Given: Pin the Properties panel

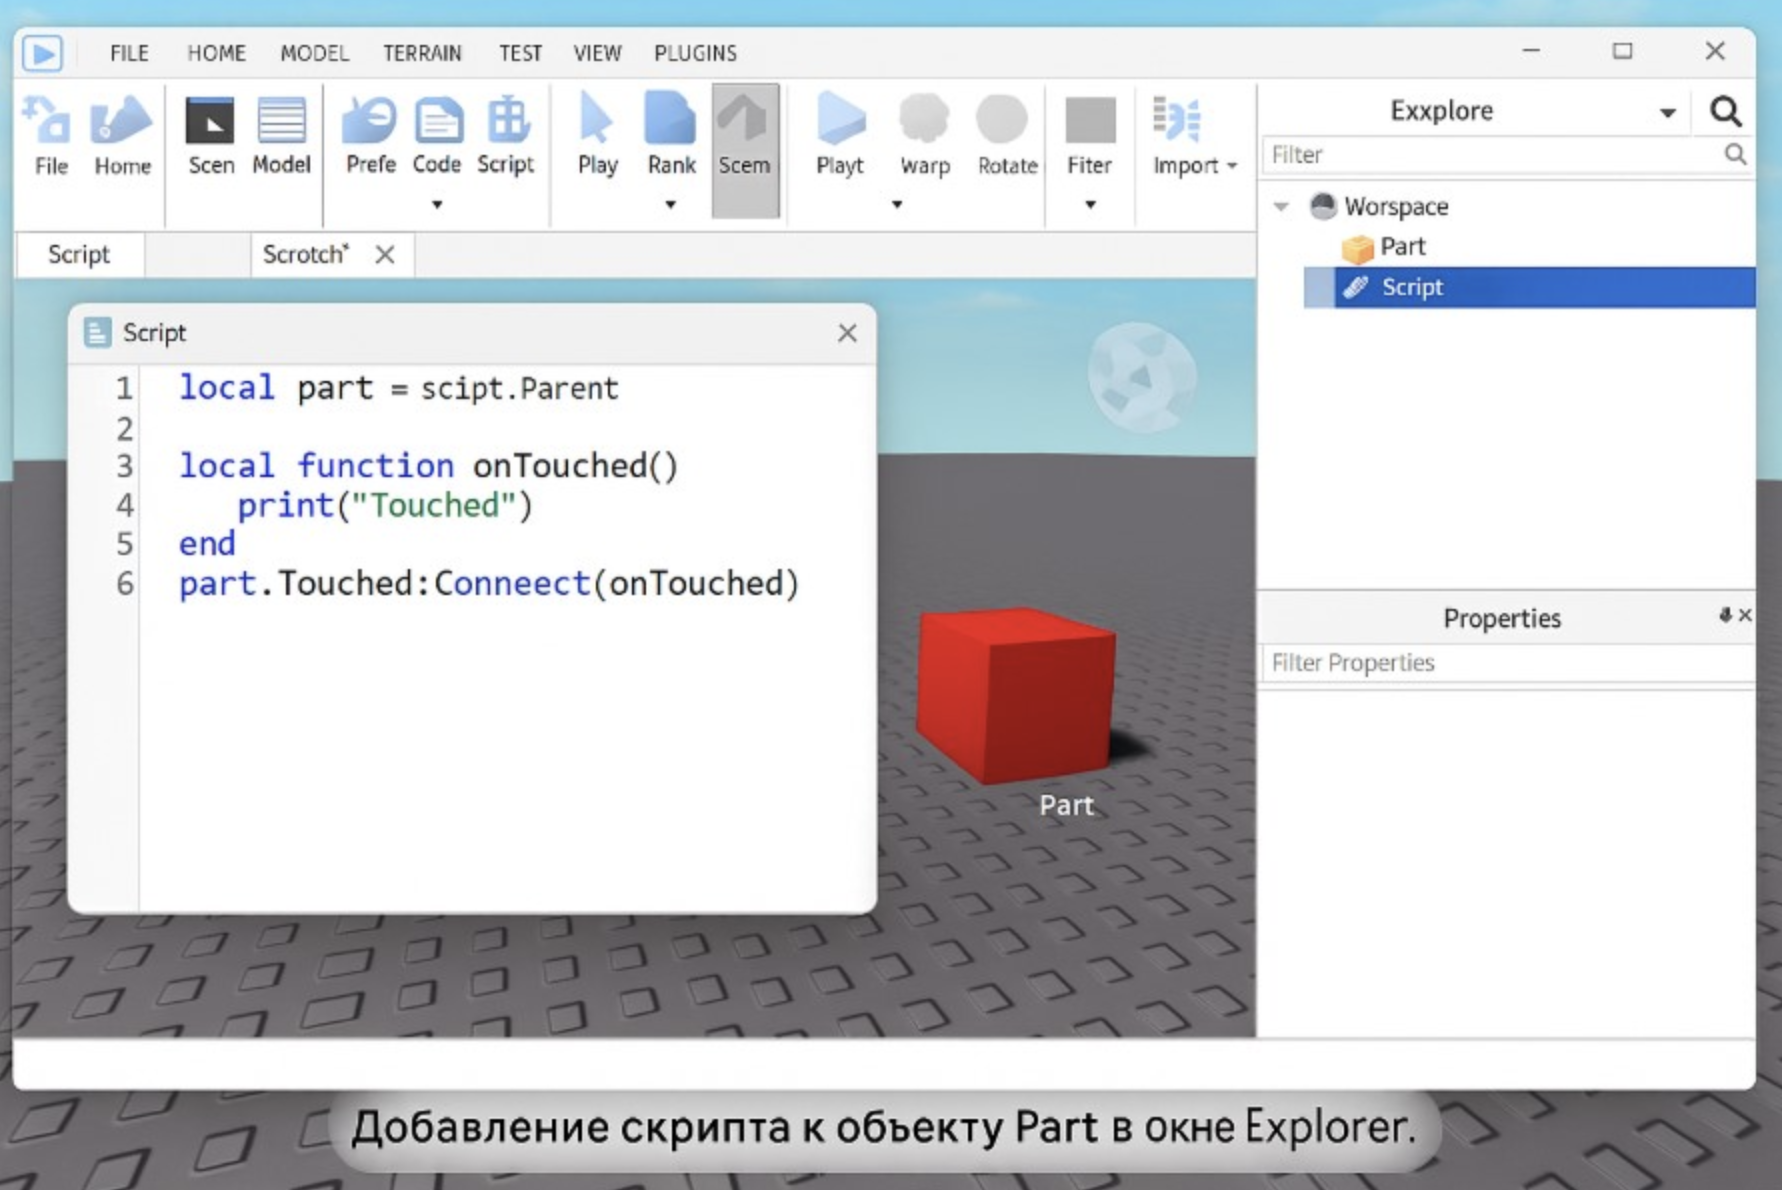Looking at the screenshot, I should pyautogui.click(x=1725, y=616).
